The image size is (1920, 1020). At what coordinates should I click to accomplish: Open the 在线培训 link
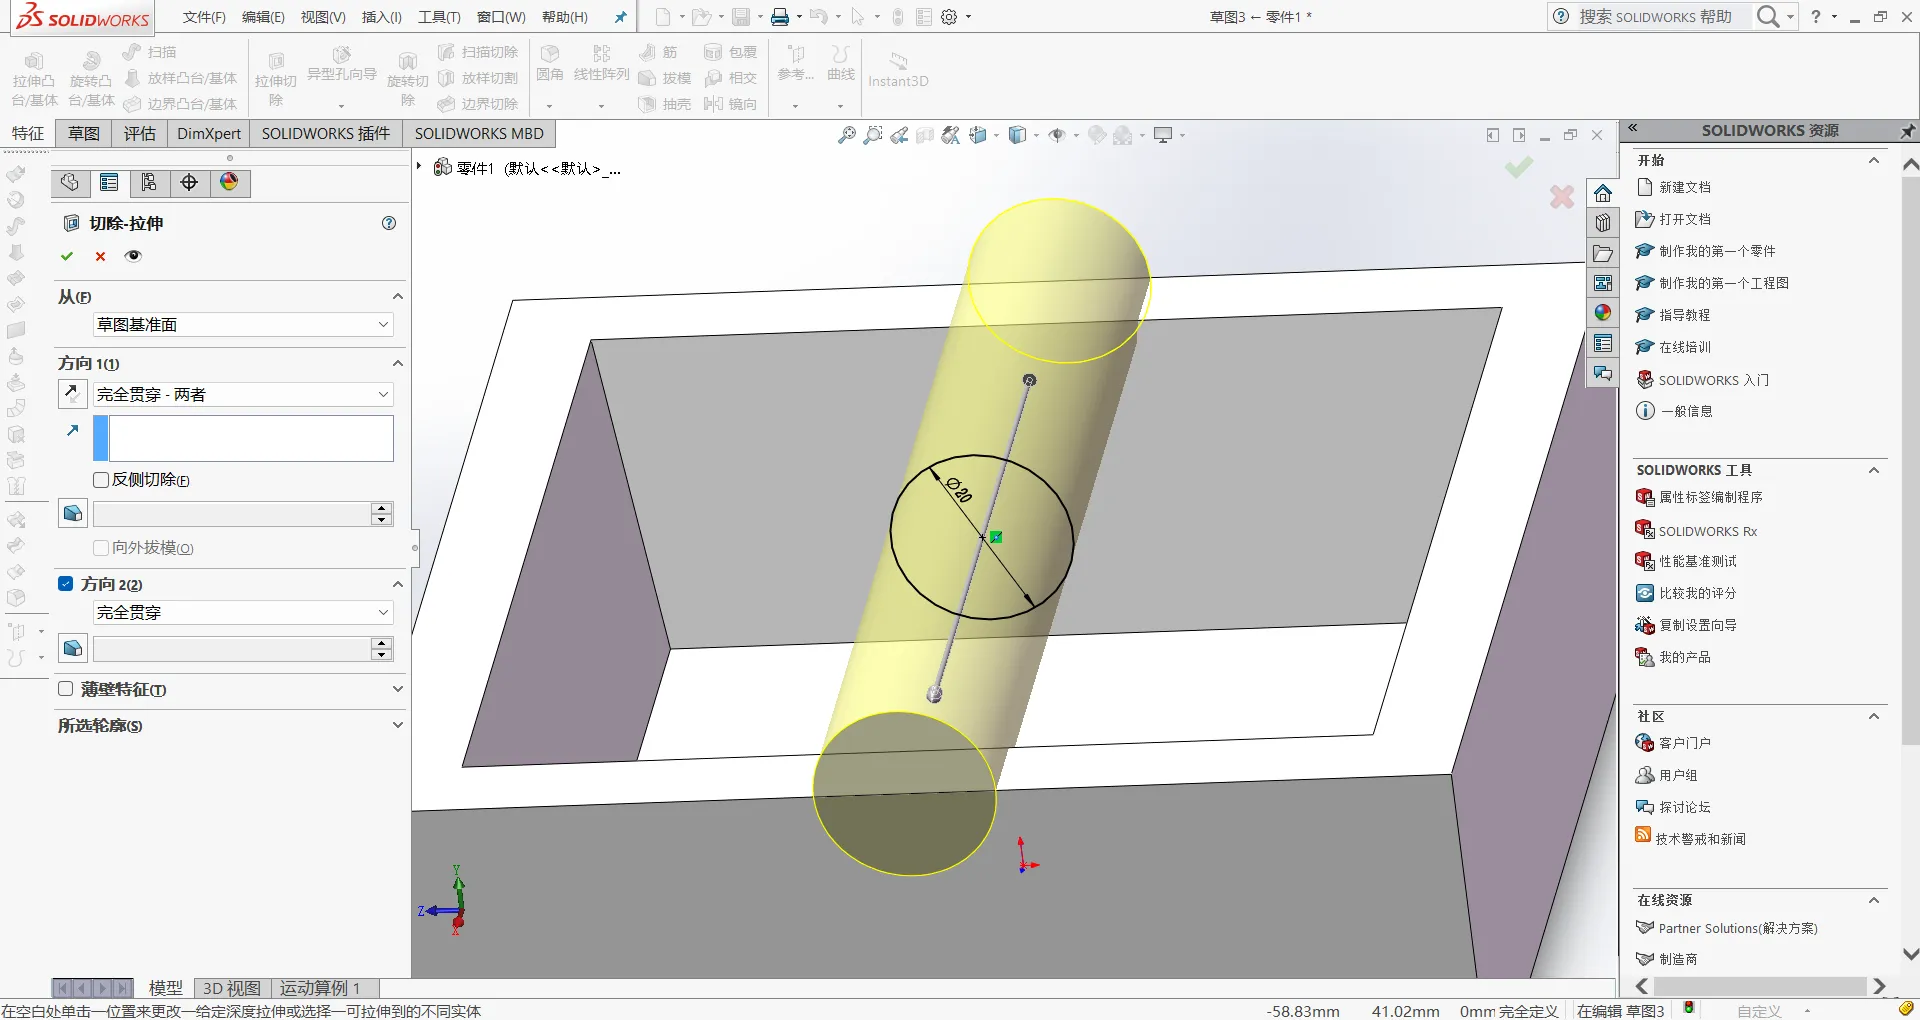pos(1684,347)
